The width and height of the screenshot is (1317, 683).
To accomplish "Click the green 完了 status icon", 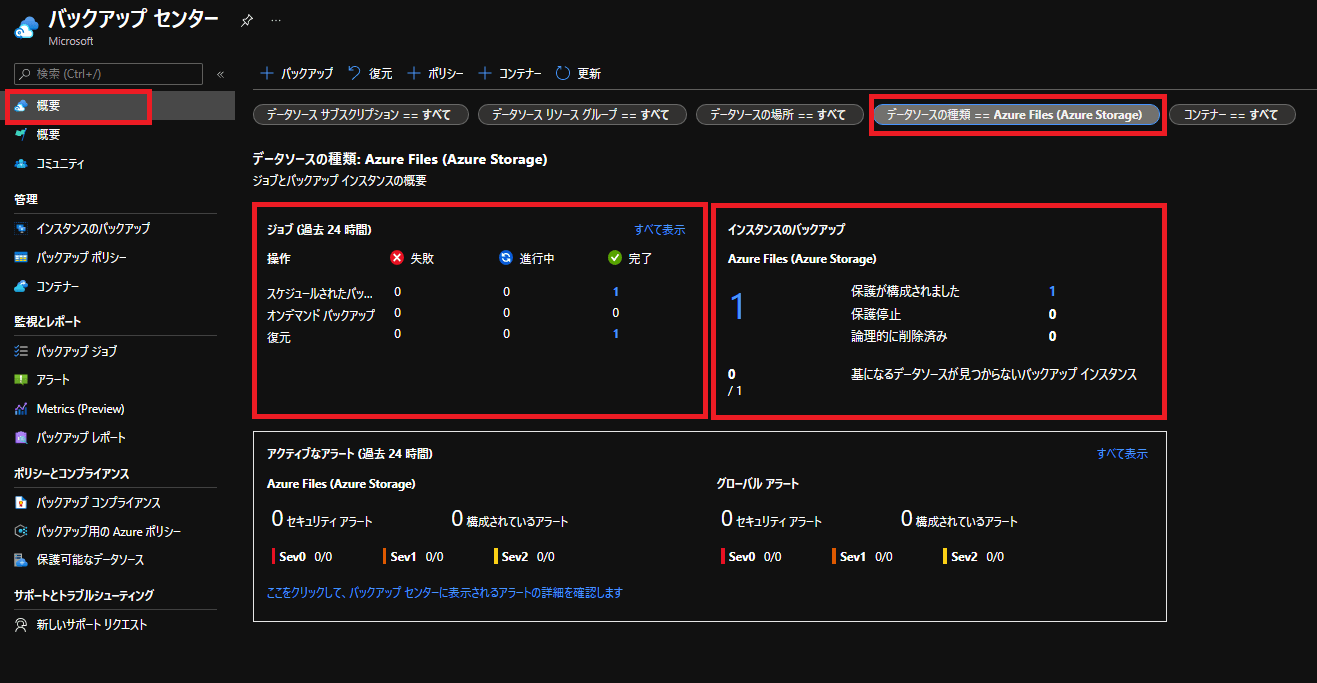I will click(615, 258).
